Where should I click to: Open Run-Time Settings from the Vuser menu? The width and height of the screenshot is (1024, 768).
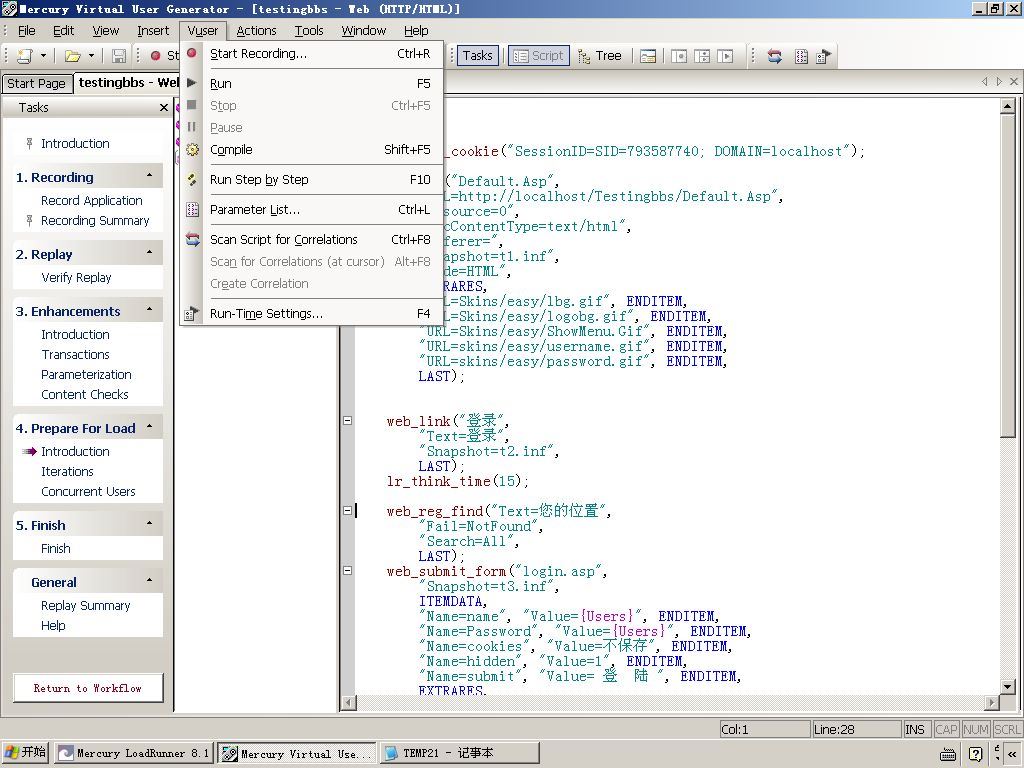tap(266, 313)
